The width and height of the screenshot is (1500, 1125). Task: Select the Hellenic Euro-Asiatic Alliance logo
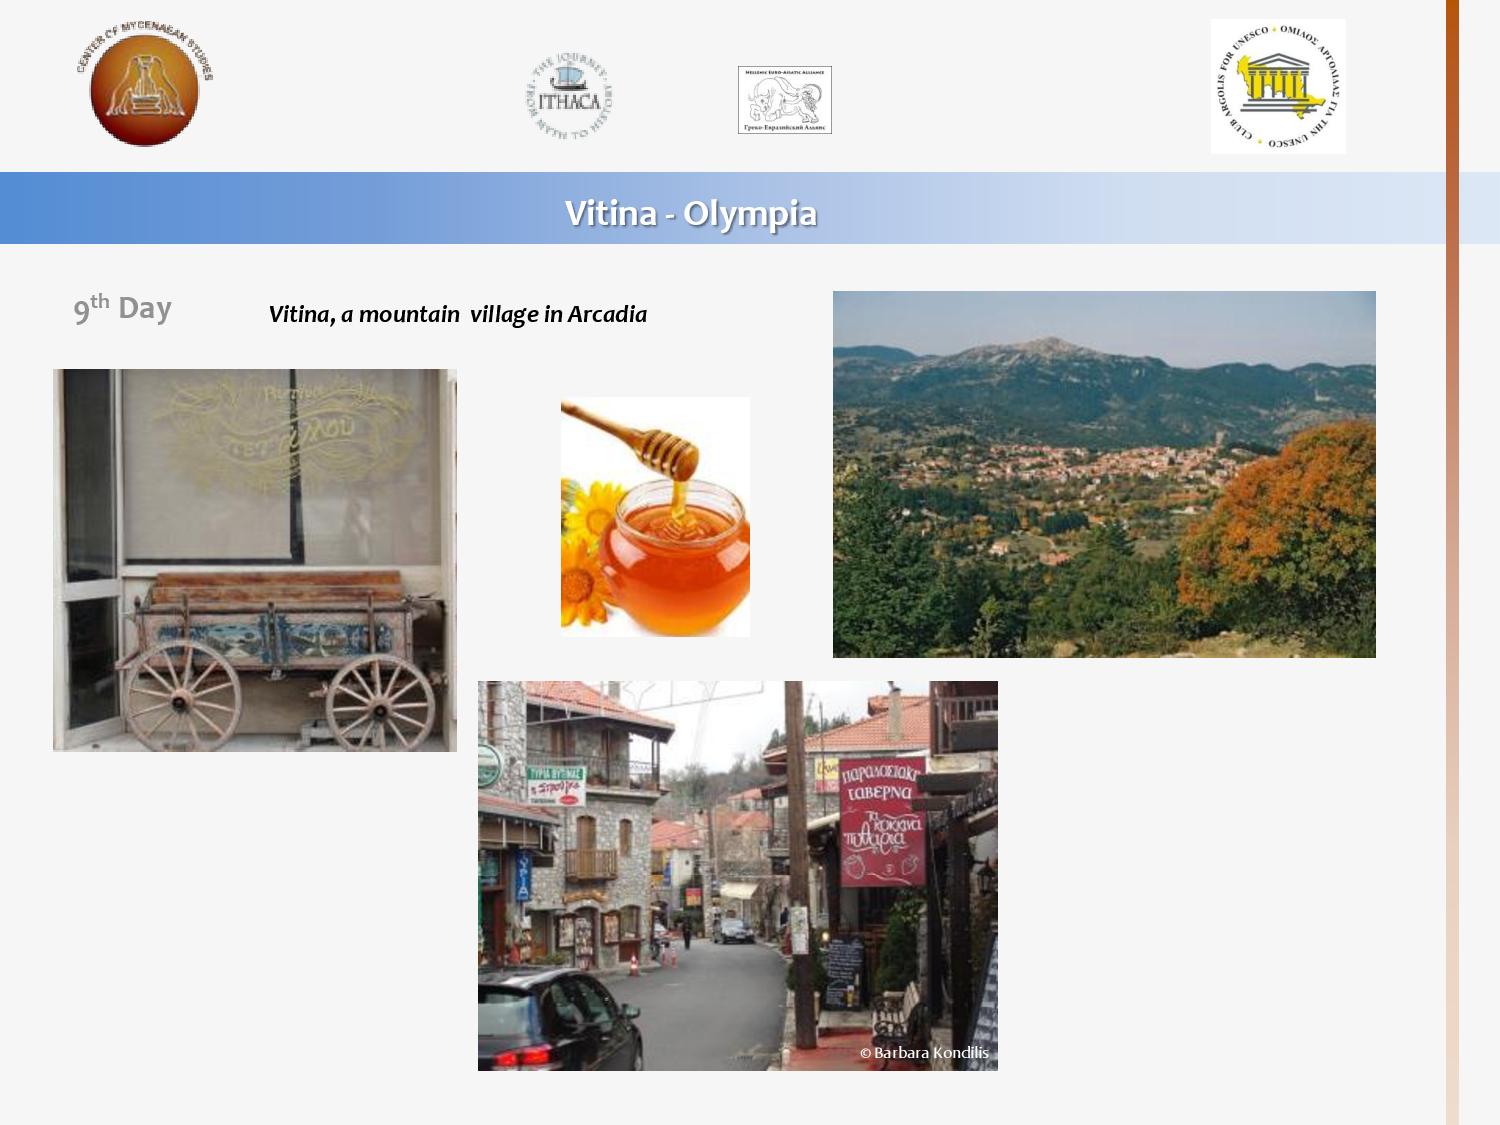(x=784, y=100)
